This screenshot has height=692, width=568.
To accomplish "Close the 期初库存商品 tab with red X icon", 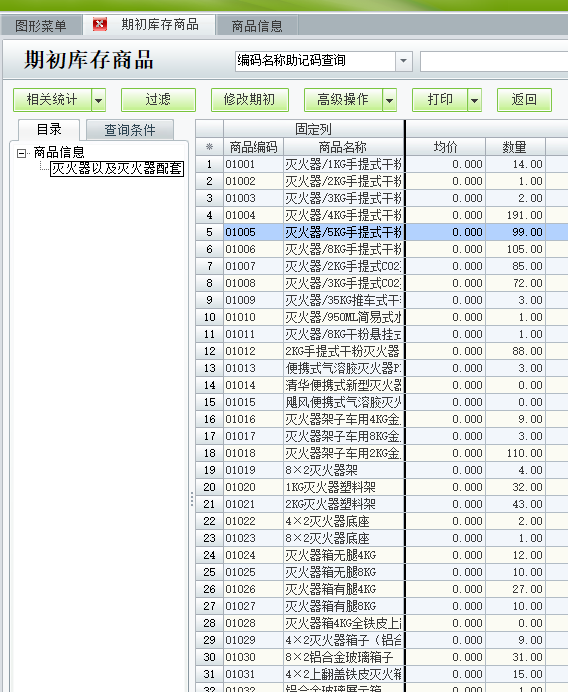I will [100, 24].
